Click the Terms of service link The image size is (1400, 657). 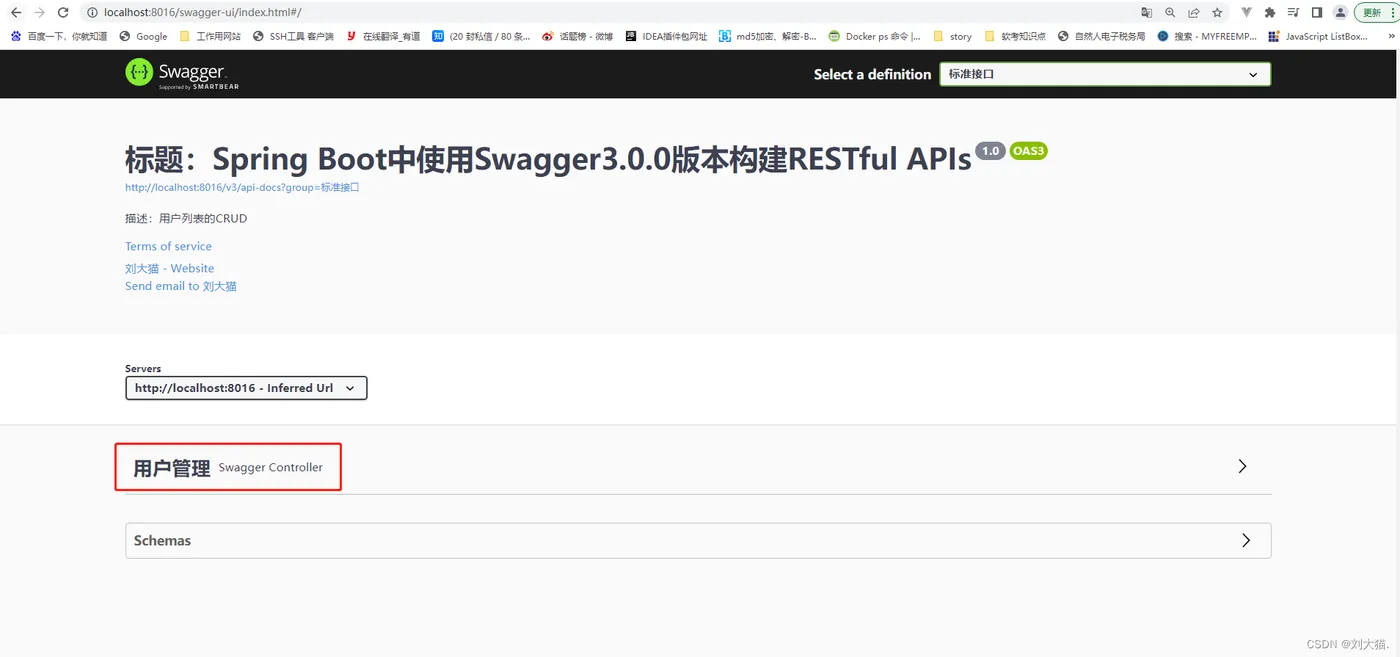click(x=168, y=246)
